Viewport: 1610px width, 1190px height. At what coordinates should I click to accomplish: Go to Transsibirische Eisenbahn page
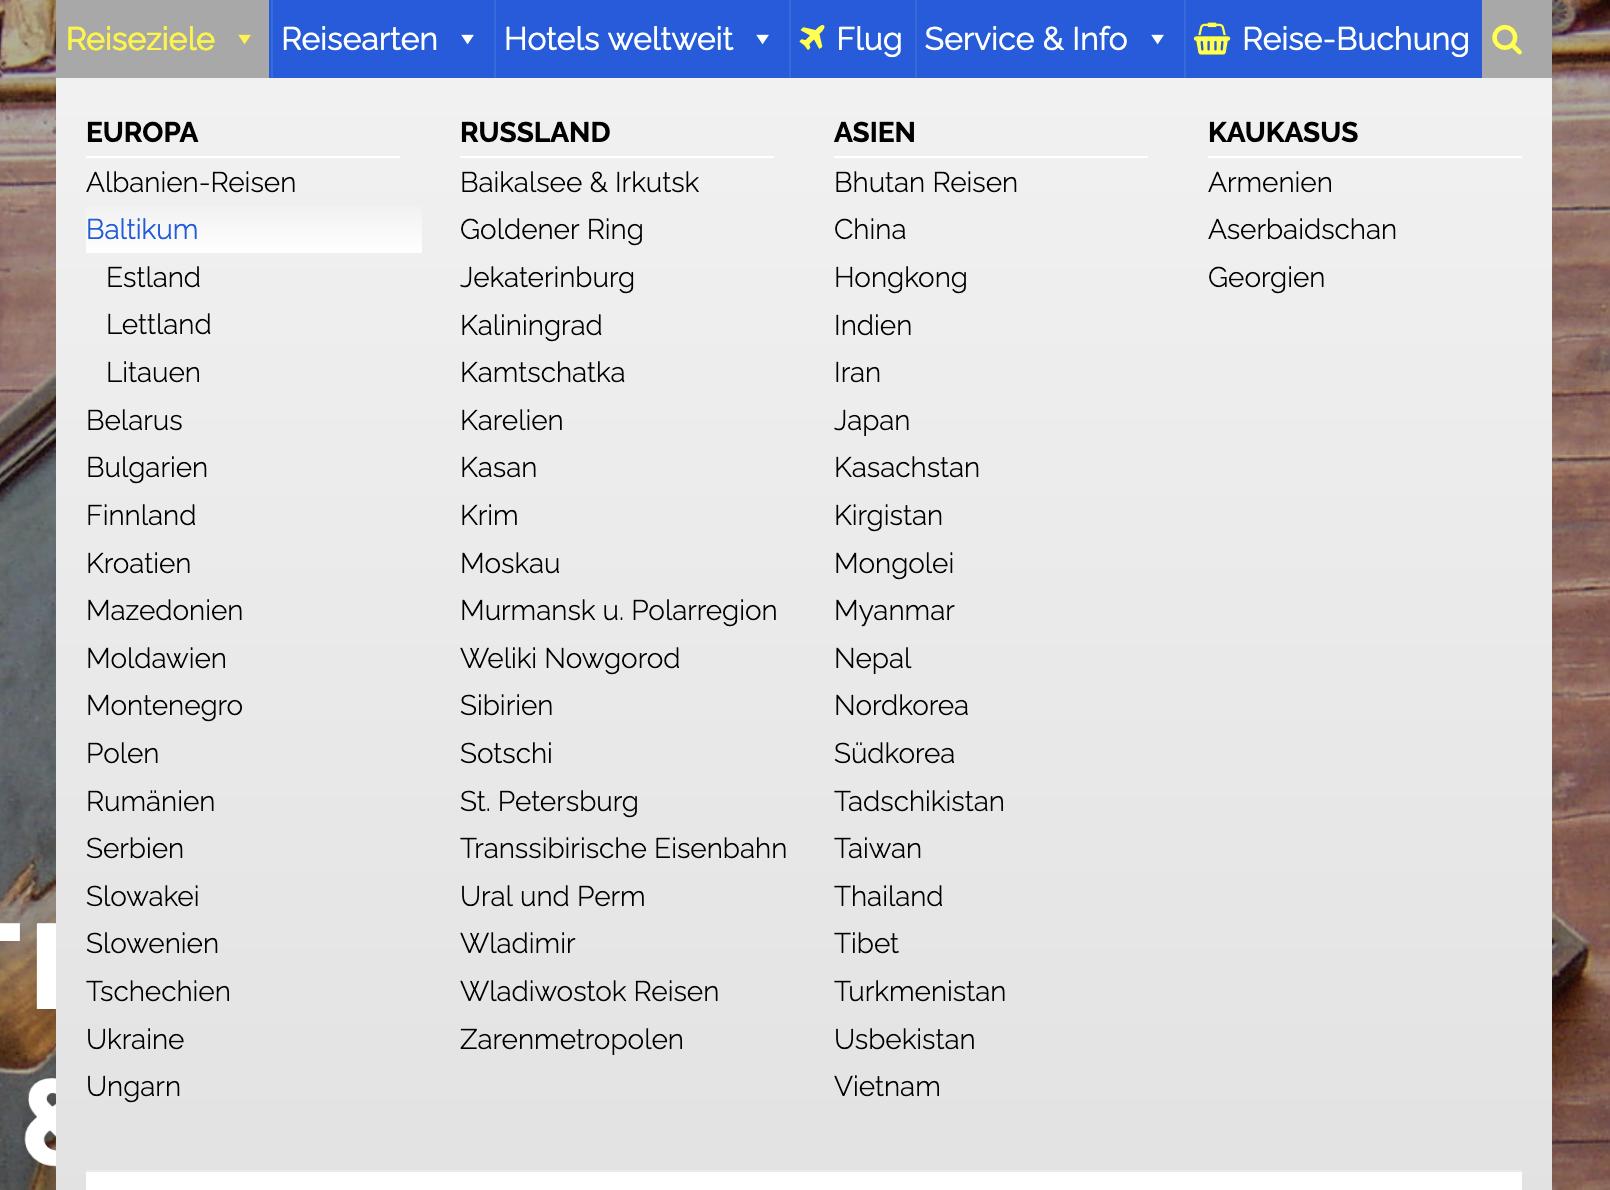point(623,848)
